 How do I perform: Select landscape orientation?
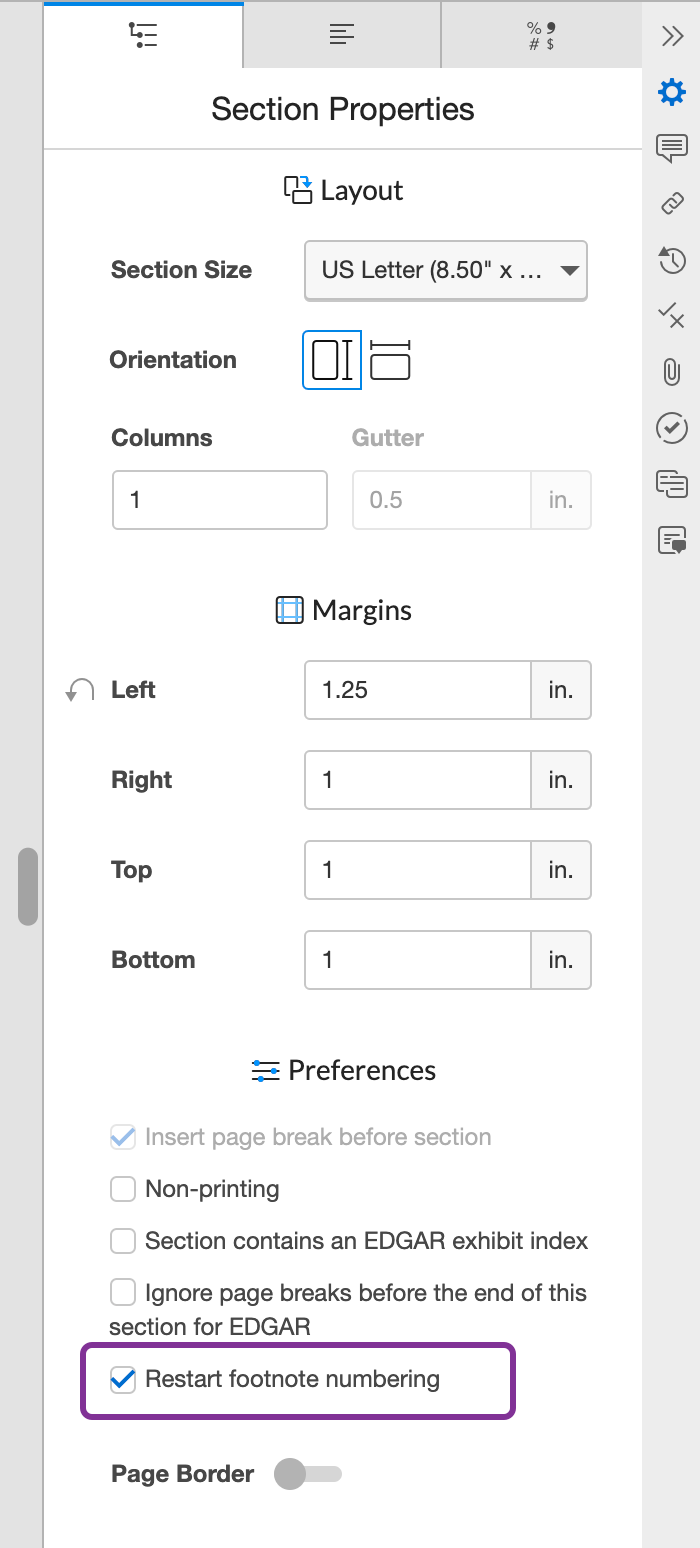[392, 360]
